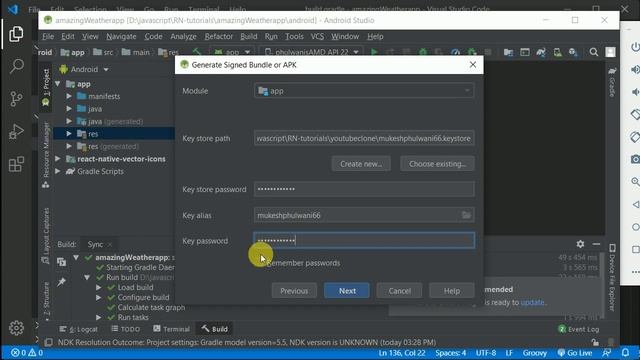The width and height of the screenshot is (640, 360).
Task: Toggle the Remember passwords checkbox
Action: pos(261,263)
